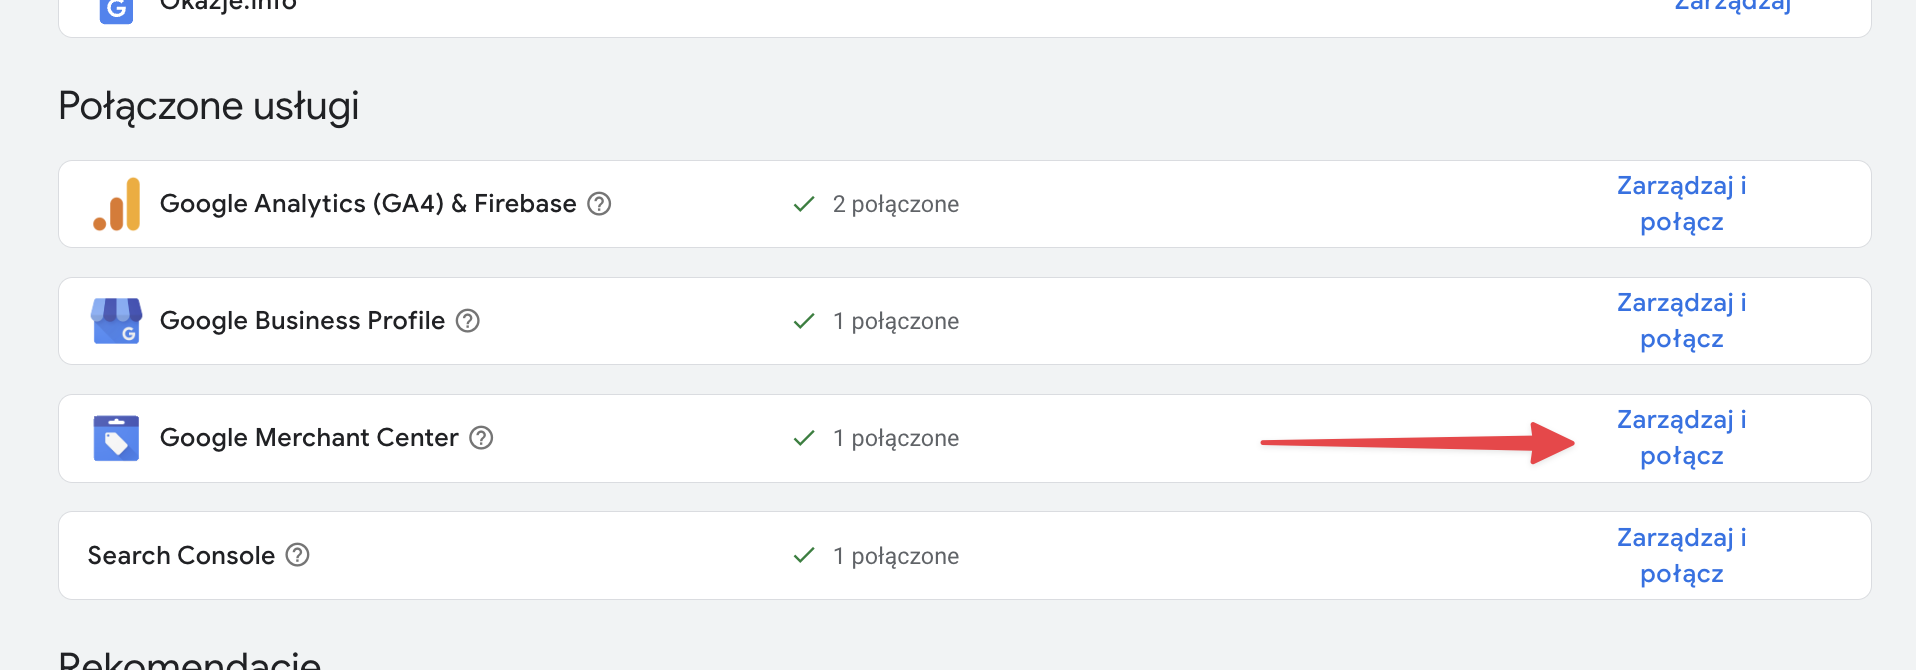Open help icon next to Search Console
Screen dimensions: 1916x670
pyautogui.click(x=297, y=555)
